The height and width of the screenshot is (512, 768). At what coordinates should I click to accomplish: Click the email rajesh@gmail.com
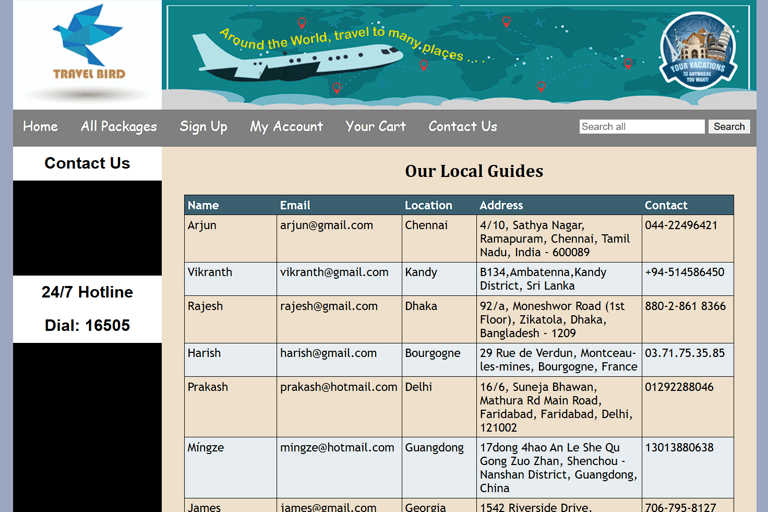click(x=329, y=306)
